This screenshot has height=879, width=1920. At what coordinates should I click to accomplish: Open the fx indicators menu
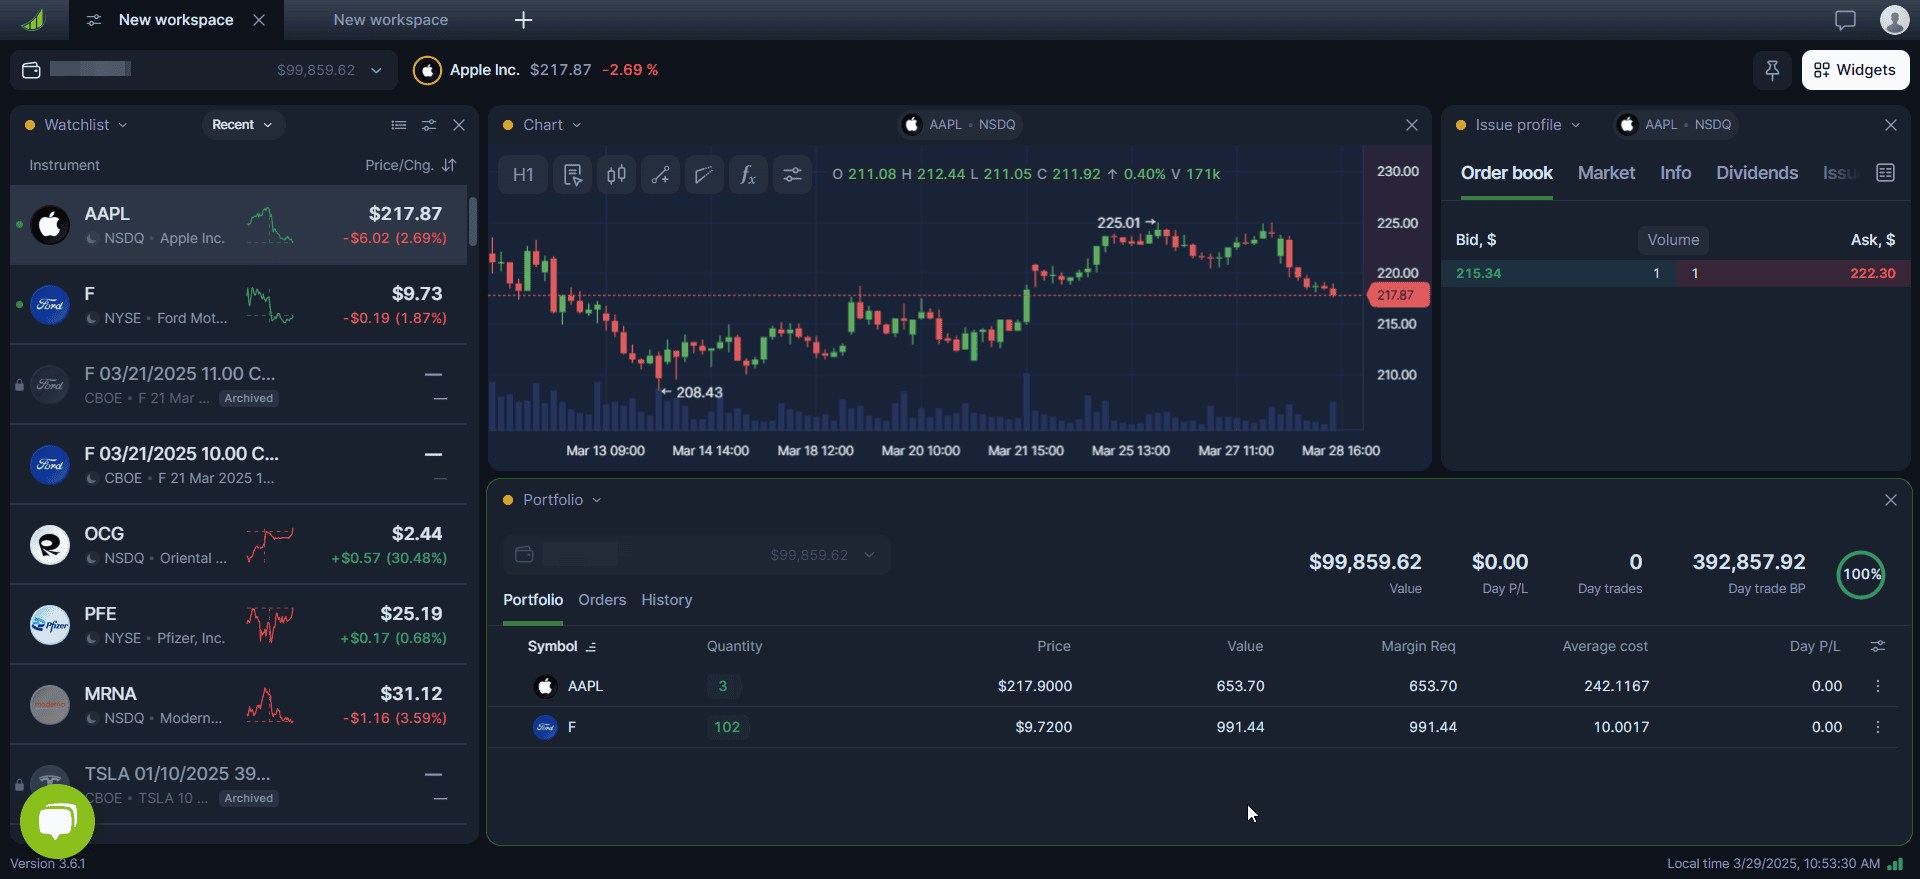point(748,175)
